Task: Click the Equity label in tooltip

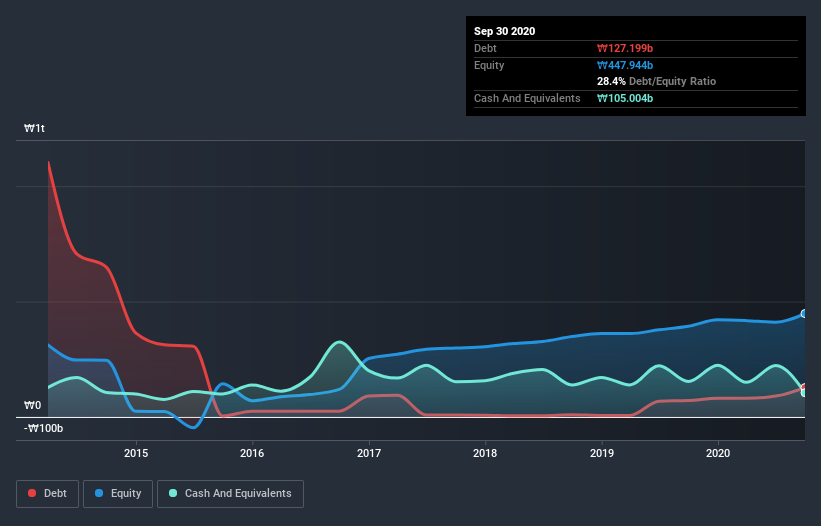Action: point(489,65)
